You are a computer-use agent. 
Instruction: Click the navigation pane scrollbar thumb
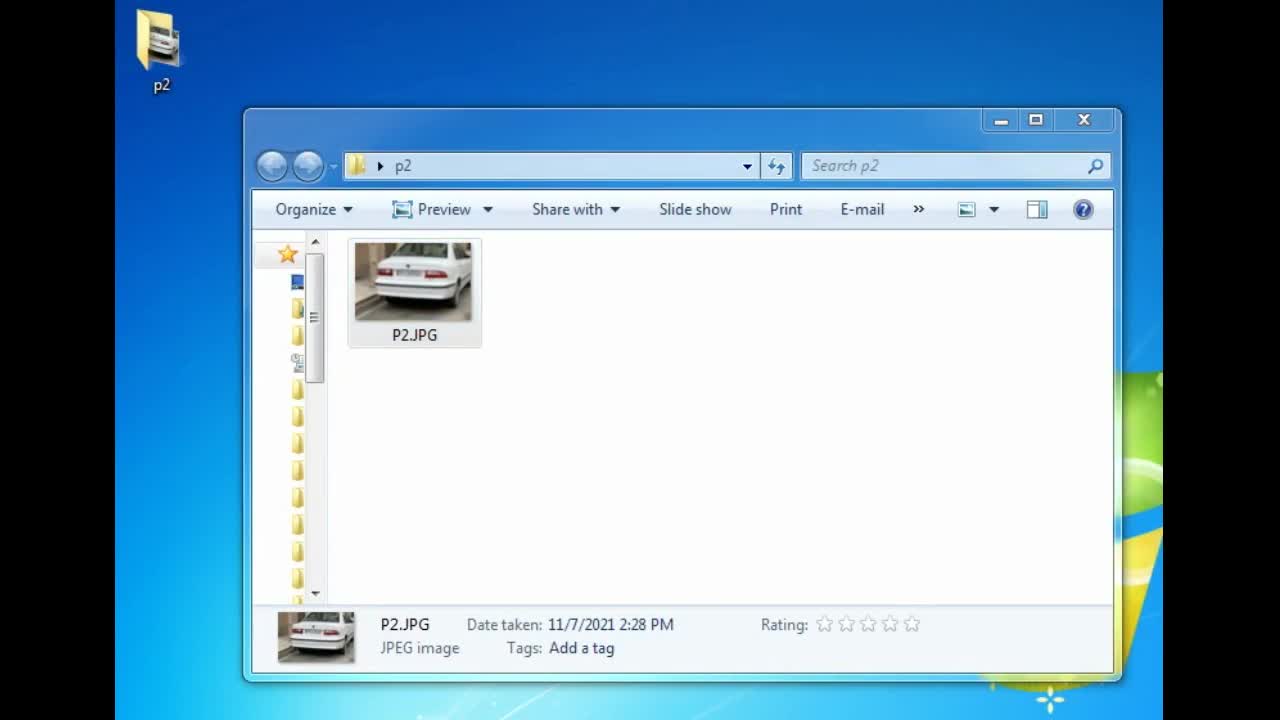[x=314, y=317]
